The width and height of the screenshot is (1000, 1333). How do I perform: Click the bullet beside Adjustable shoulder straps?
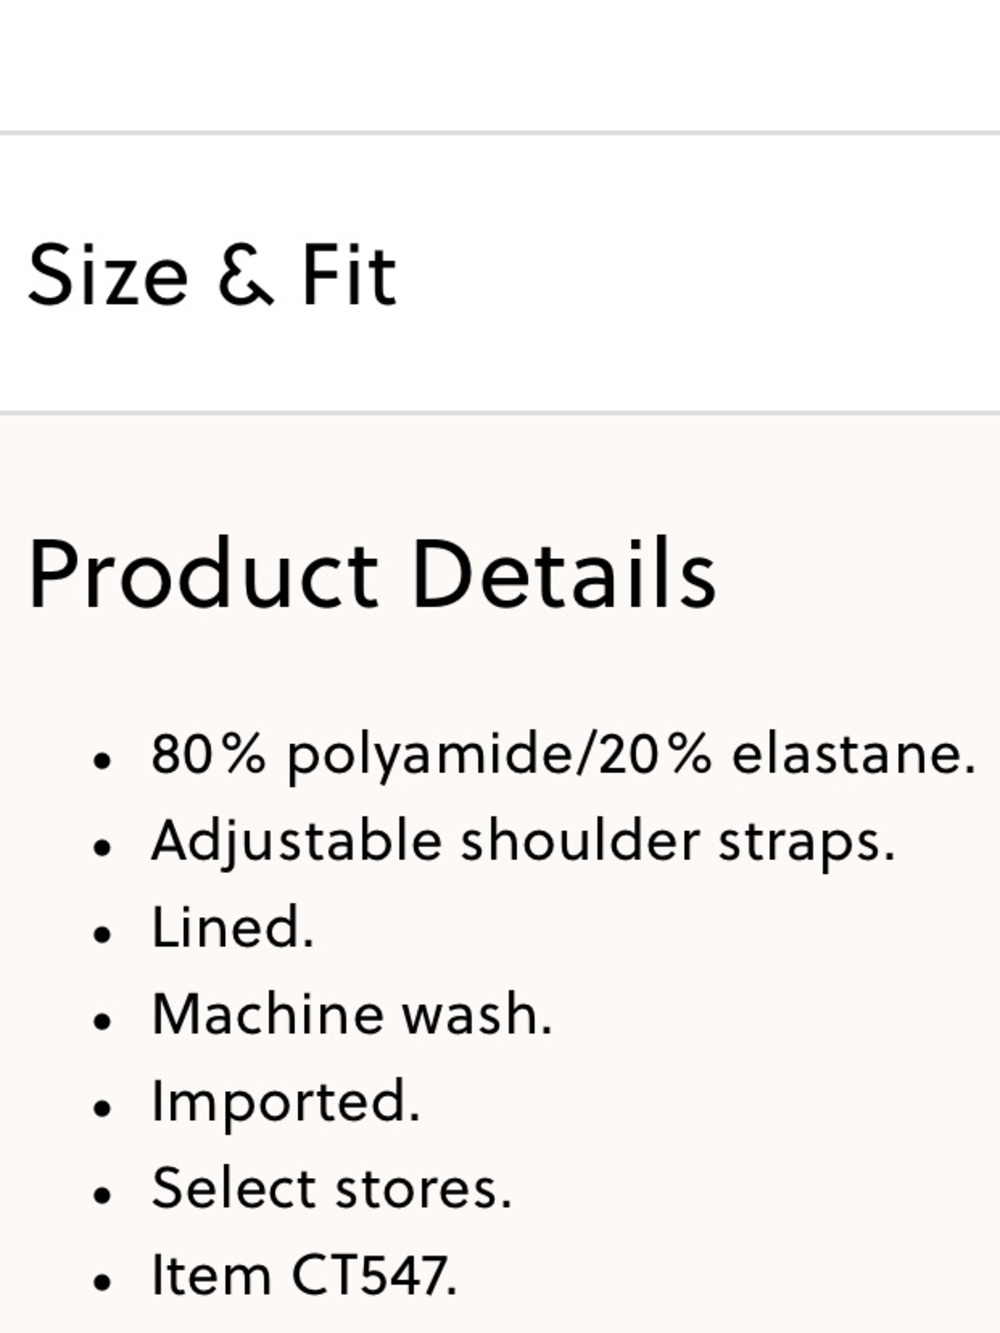[101, 848]
